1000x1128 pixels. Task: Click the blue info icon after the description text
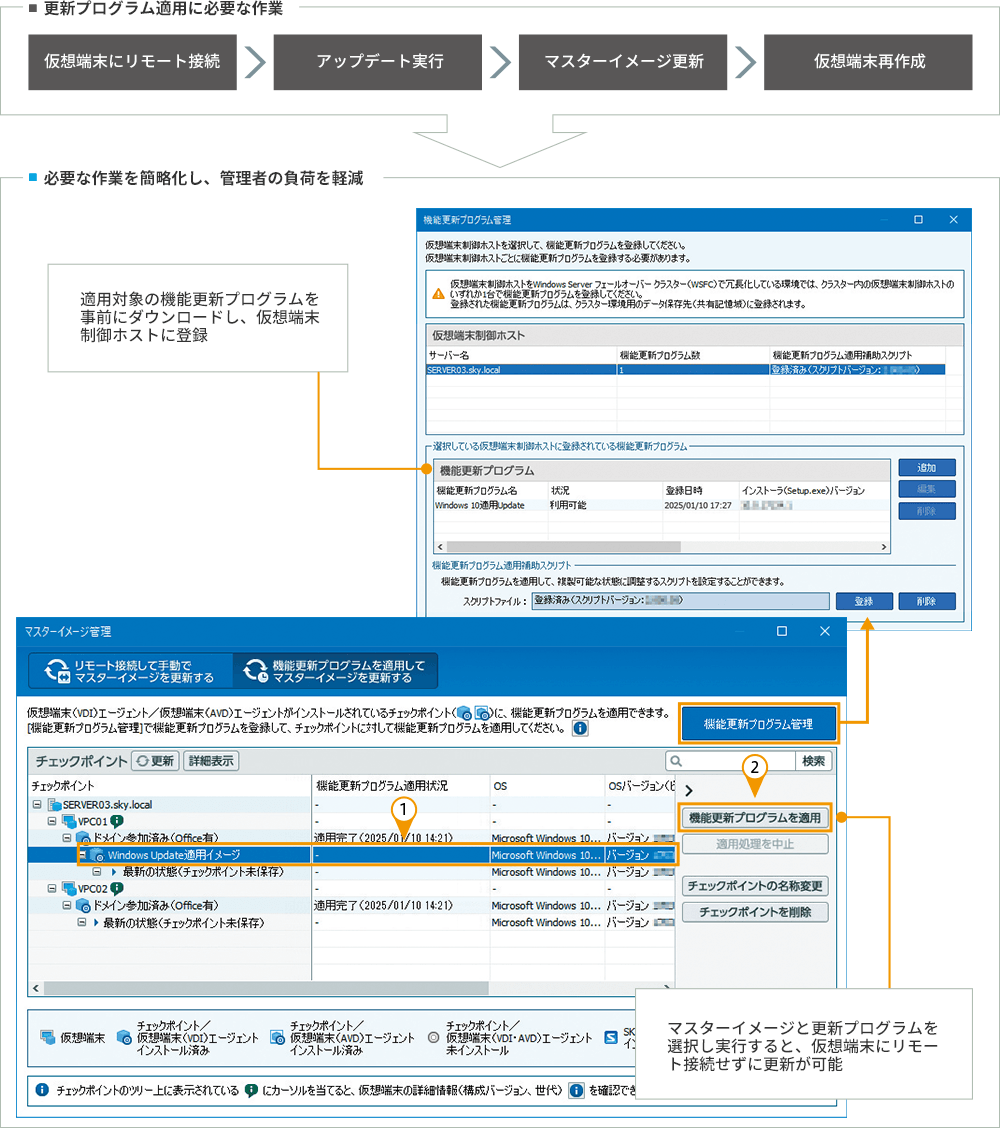coord(580,729)
